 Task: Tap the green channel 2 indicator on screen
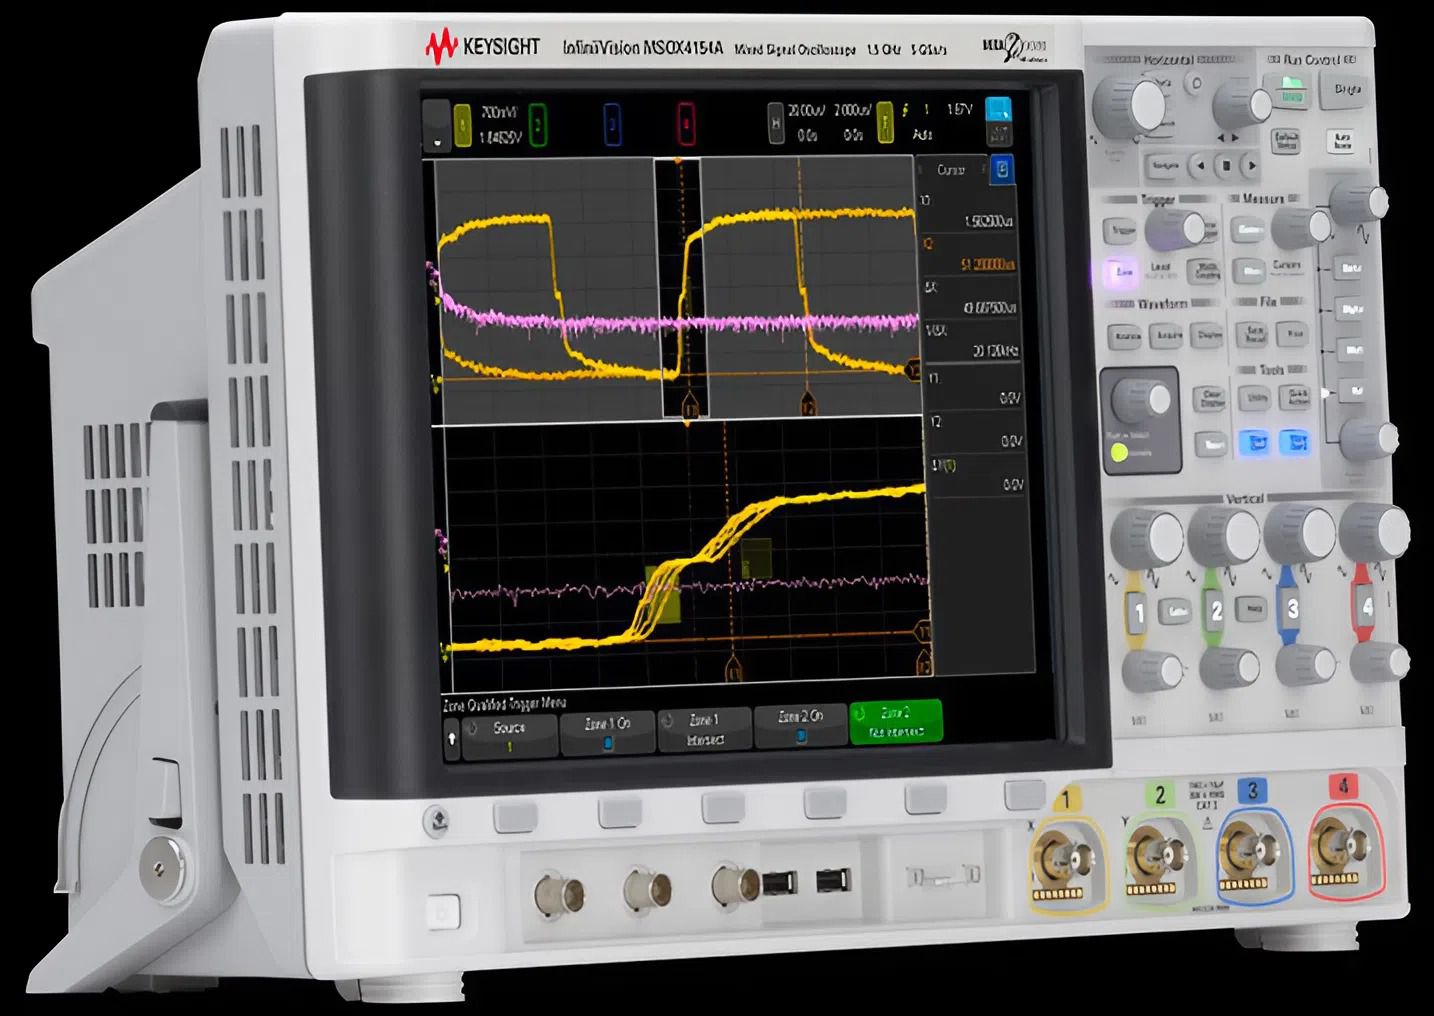[x=538, y=125]
